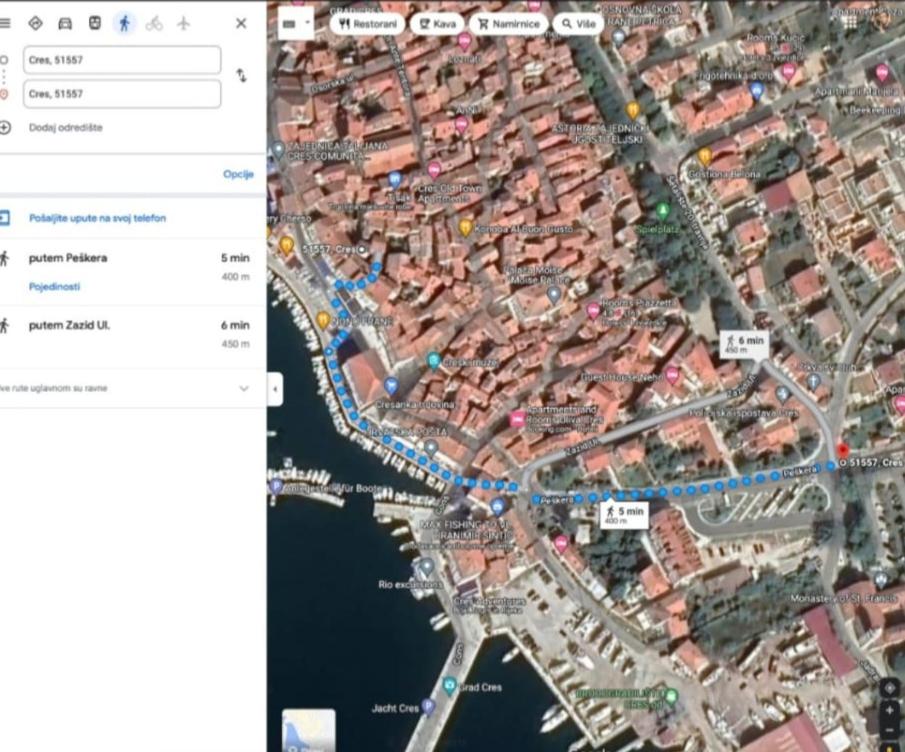905x752 pixels.
Task: Close the directions panel
Action: [x=241, y=23]
